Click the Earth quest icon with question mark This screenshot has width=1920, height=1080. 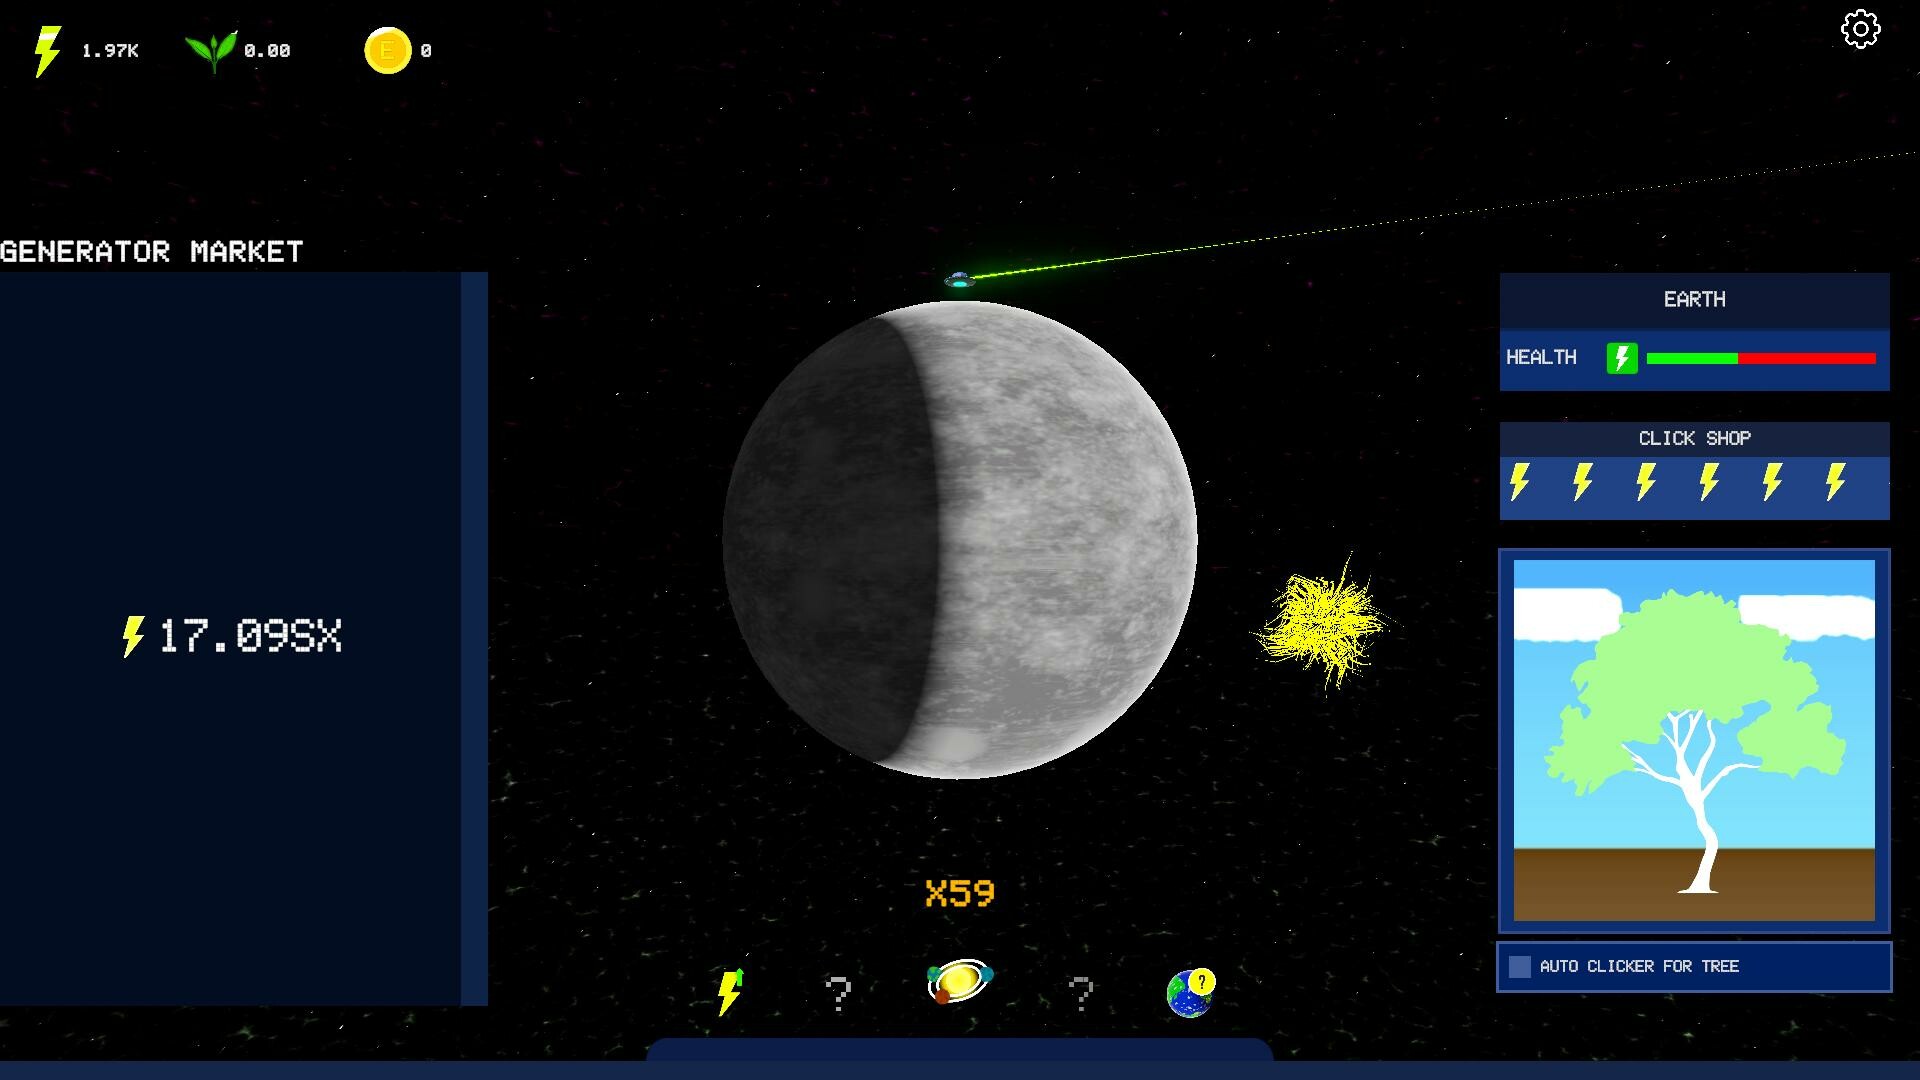click(x=1190, y=992)
